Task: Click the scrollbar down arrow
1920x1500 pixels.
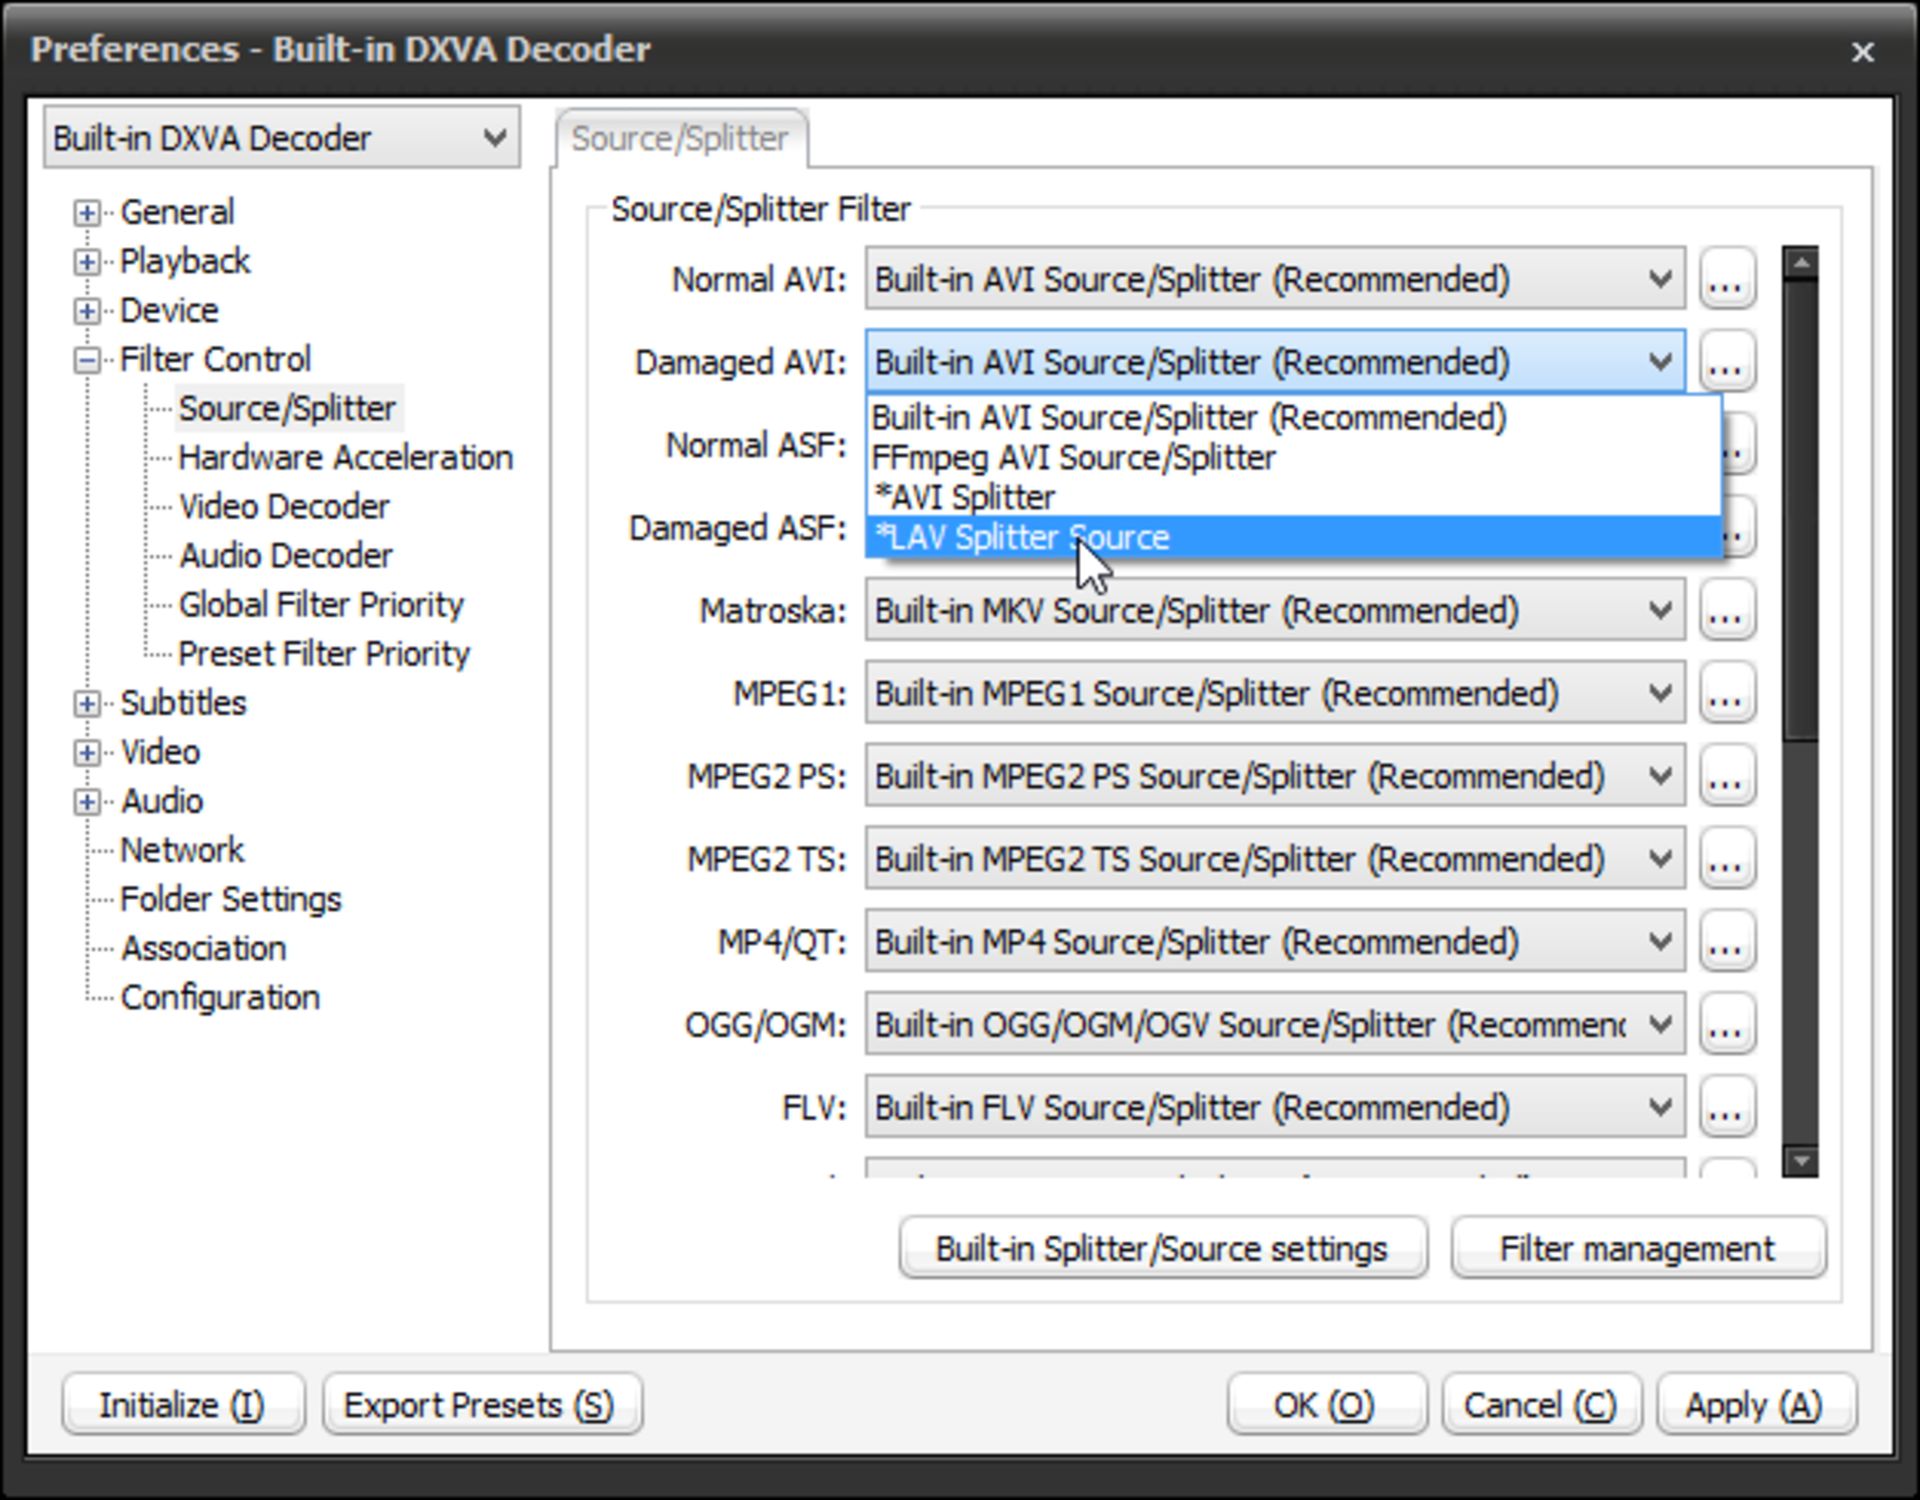Action: point(1800,1161)
